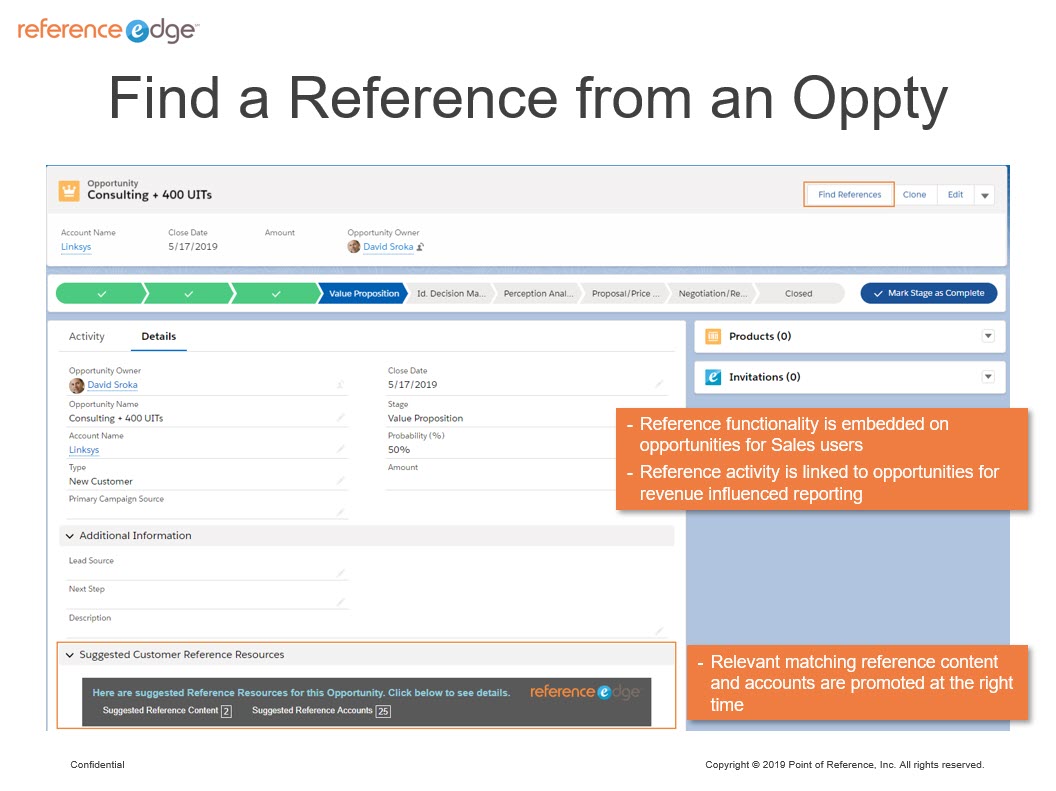Collapse the Additional Information section

click(x=69, y=536)
